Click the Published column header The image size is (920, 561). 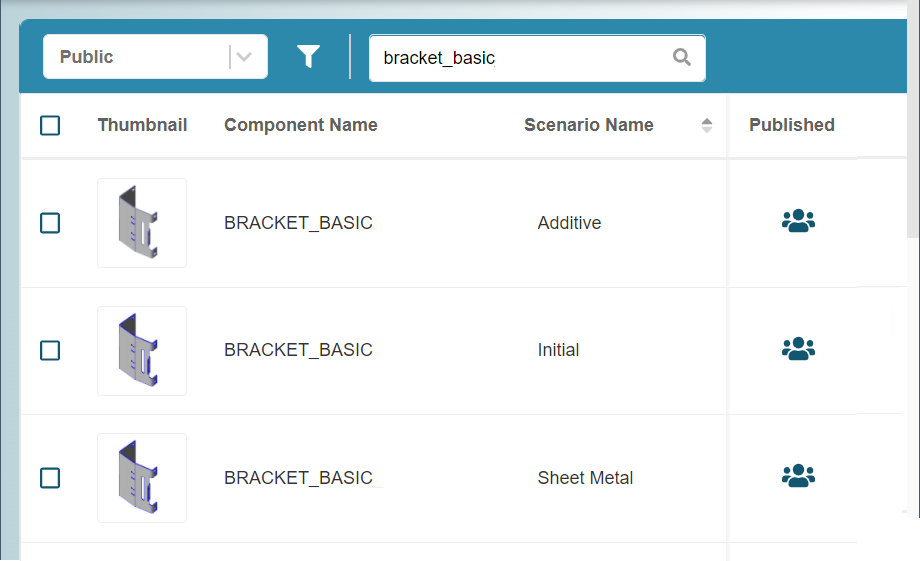792,125
